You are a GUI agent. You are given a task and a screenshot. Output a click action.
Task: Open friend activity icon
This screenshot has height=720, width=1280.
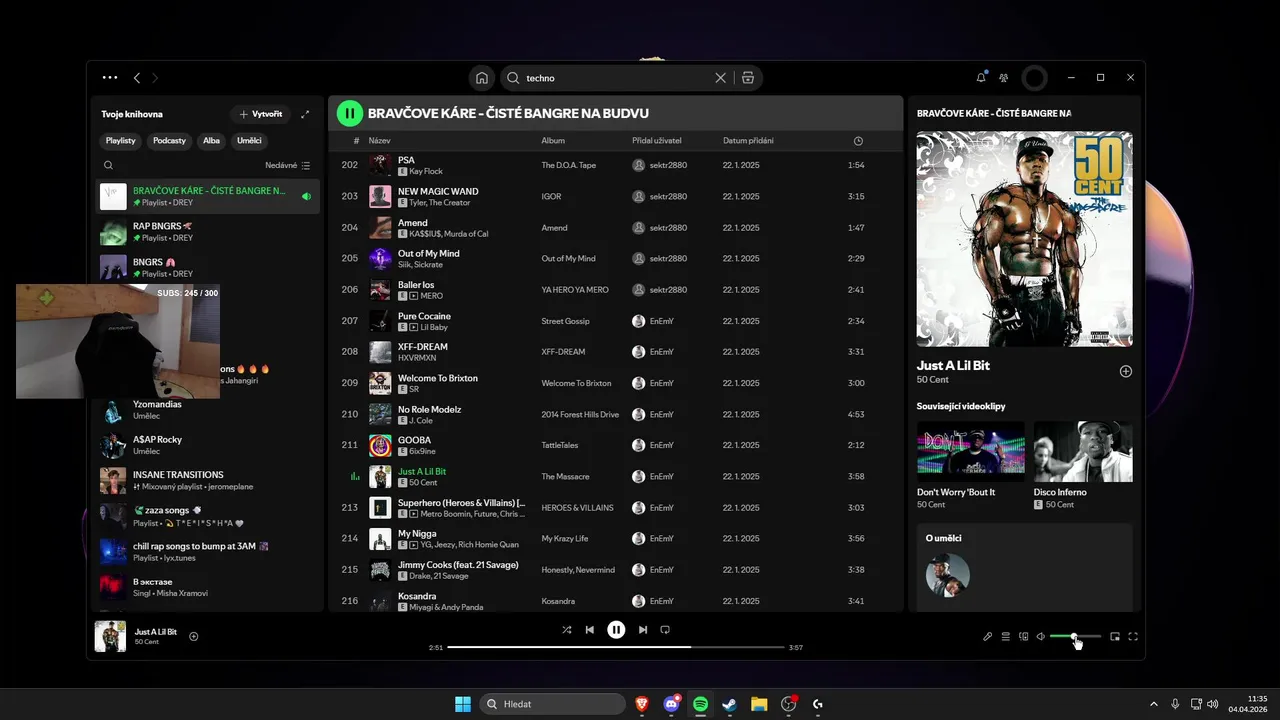[x=1003, y=77]
